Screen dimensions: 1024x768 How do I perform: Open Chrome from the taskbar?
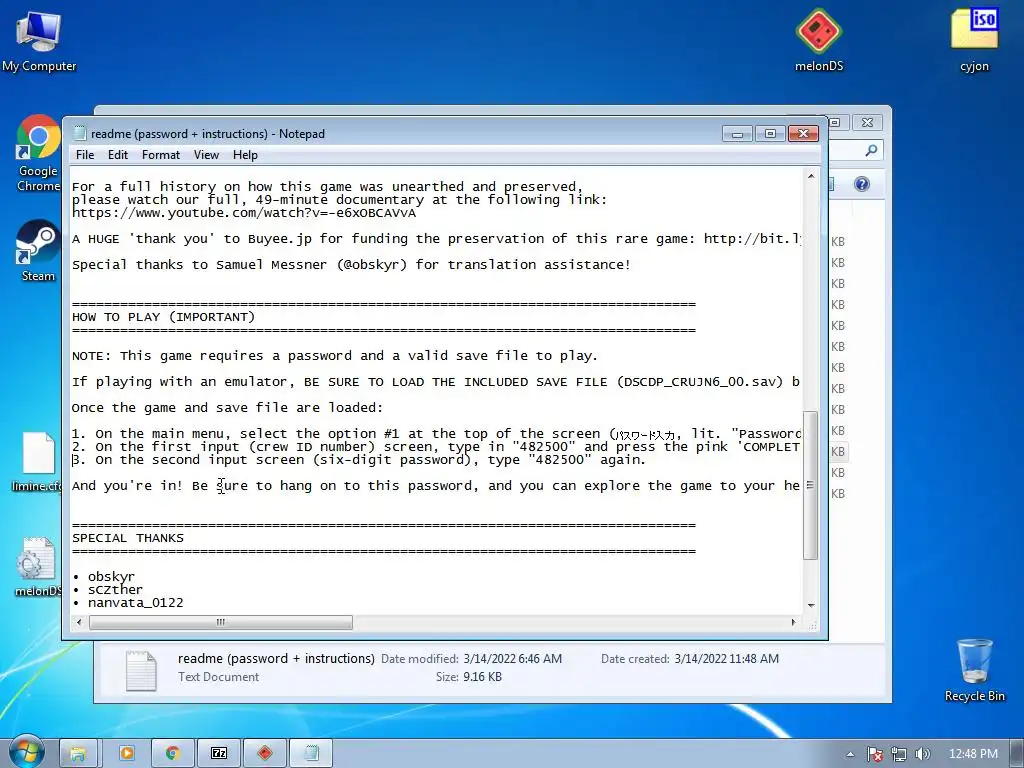[172, 753]
